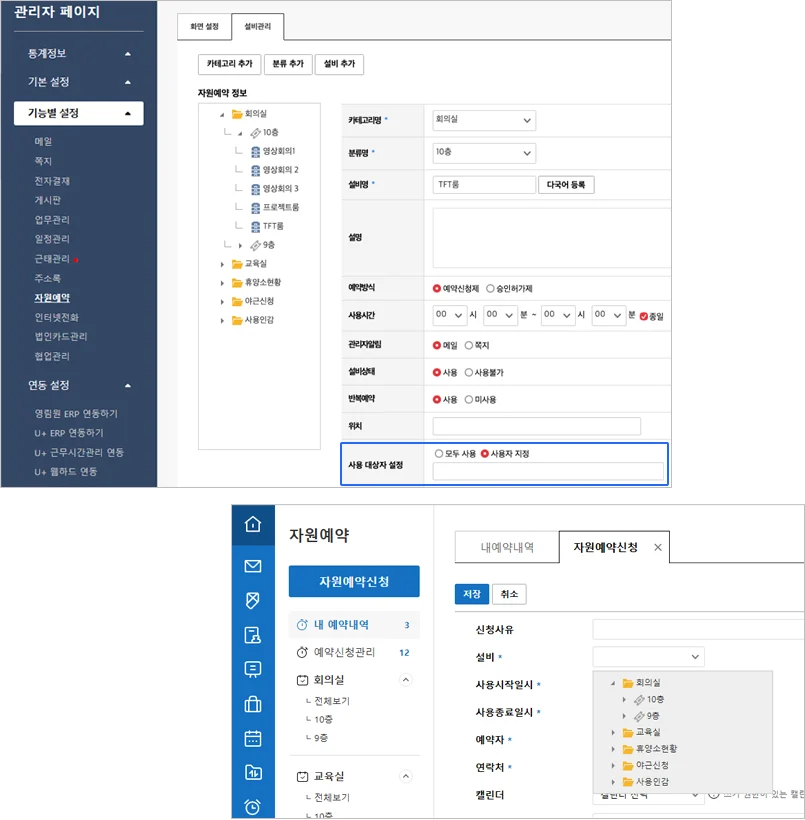Close the 자원예약신청 tab with the X
The image size is (805, 820).
pos(658,548)
